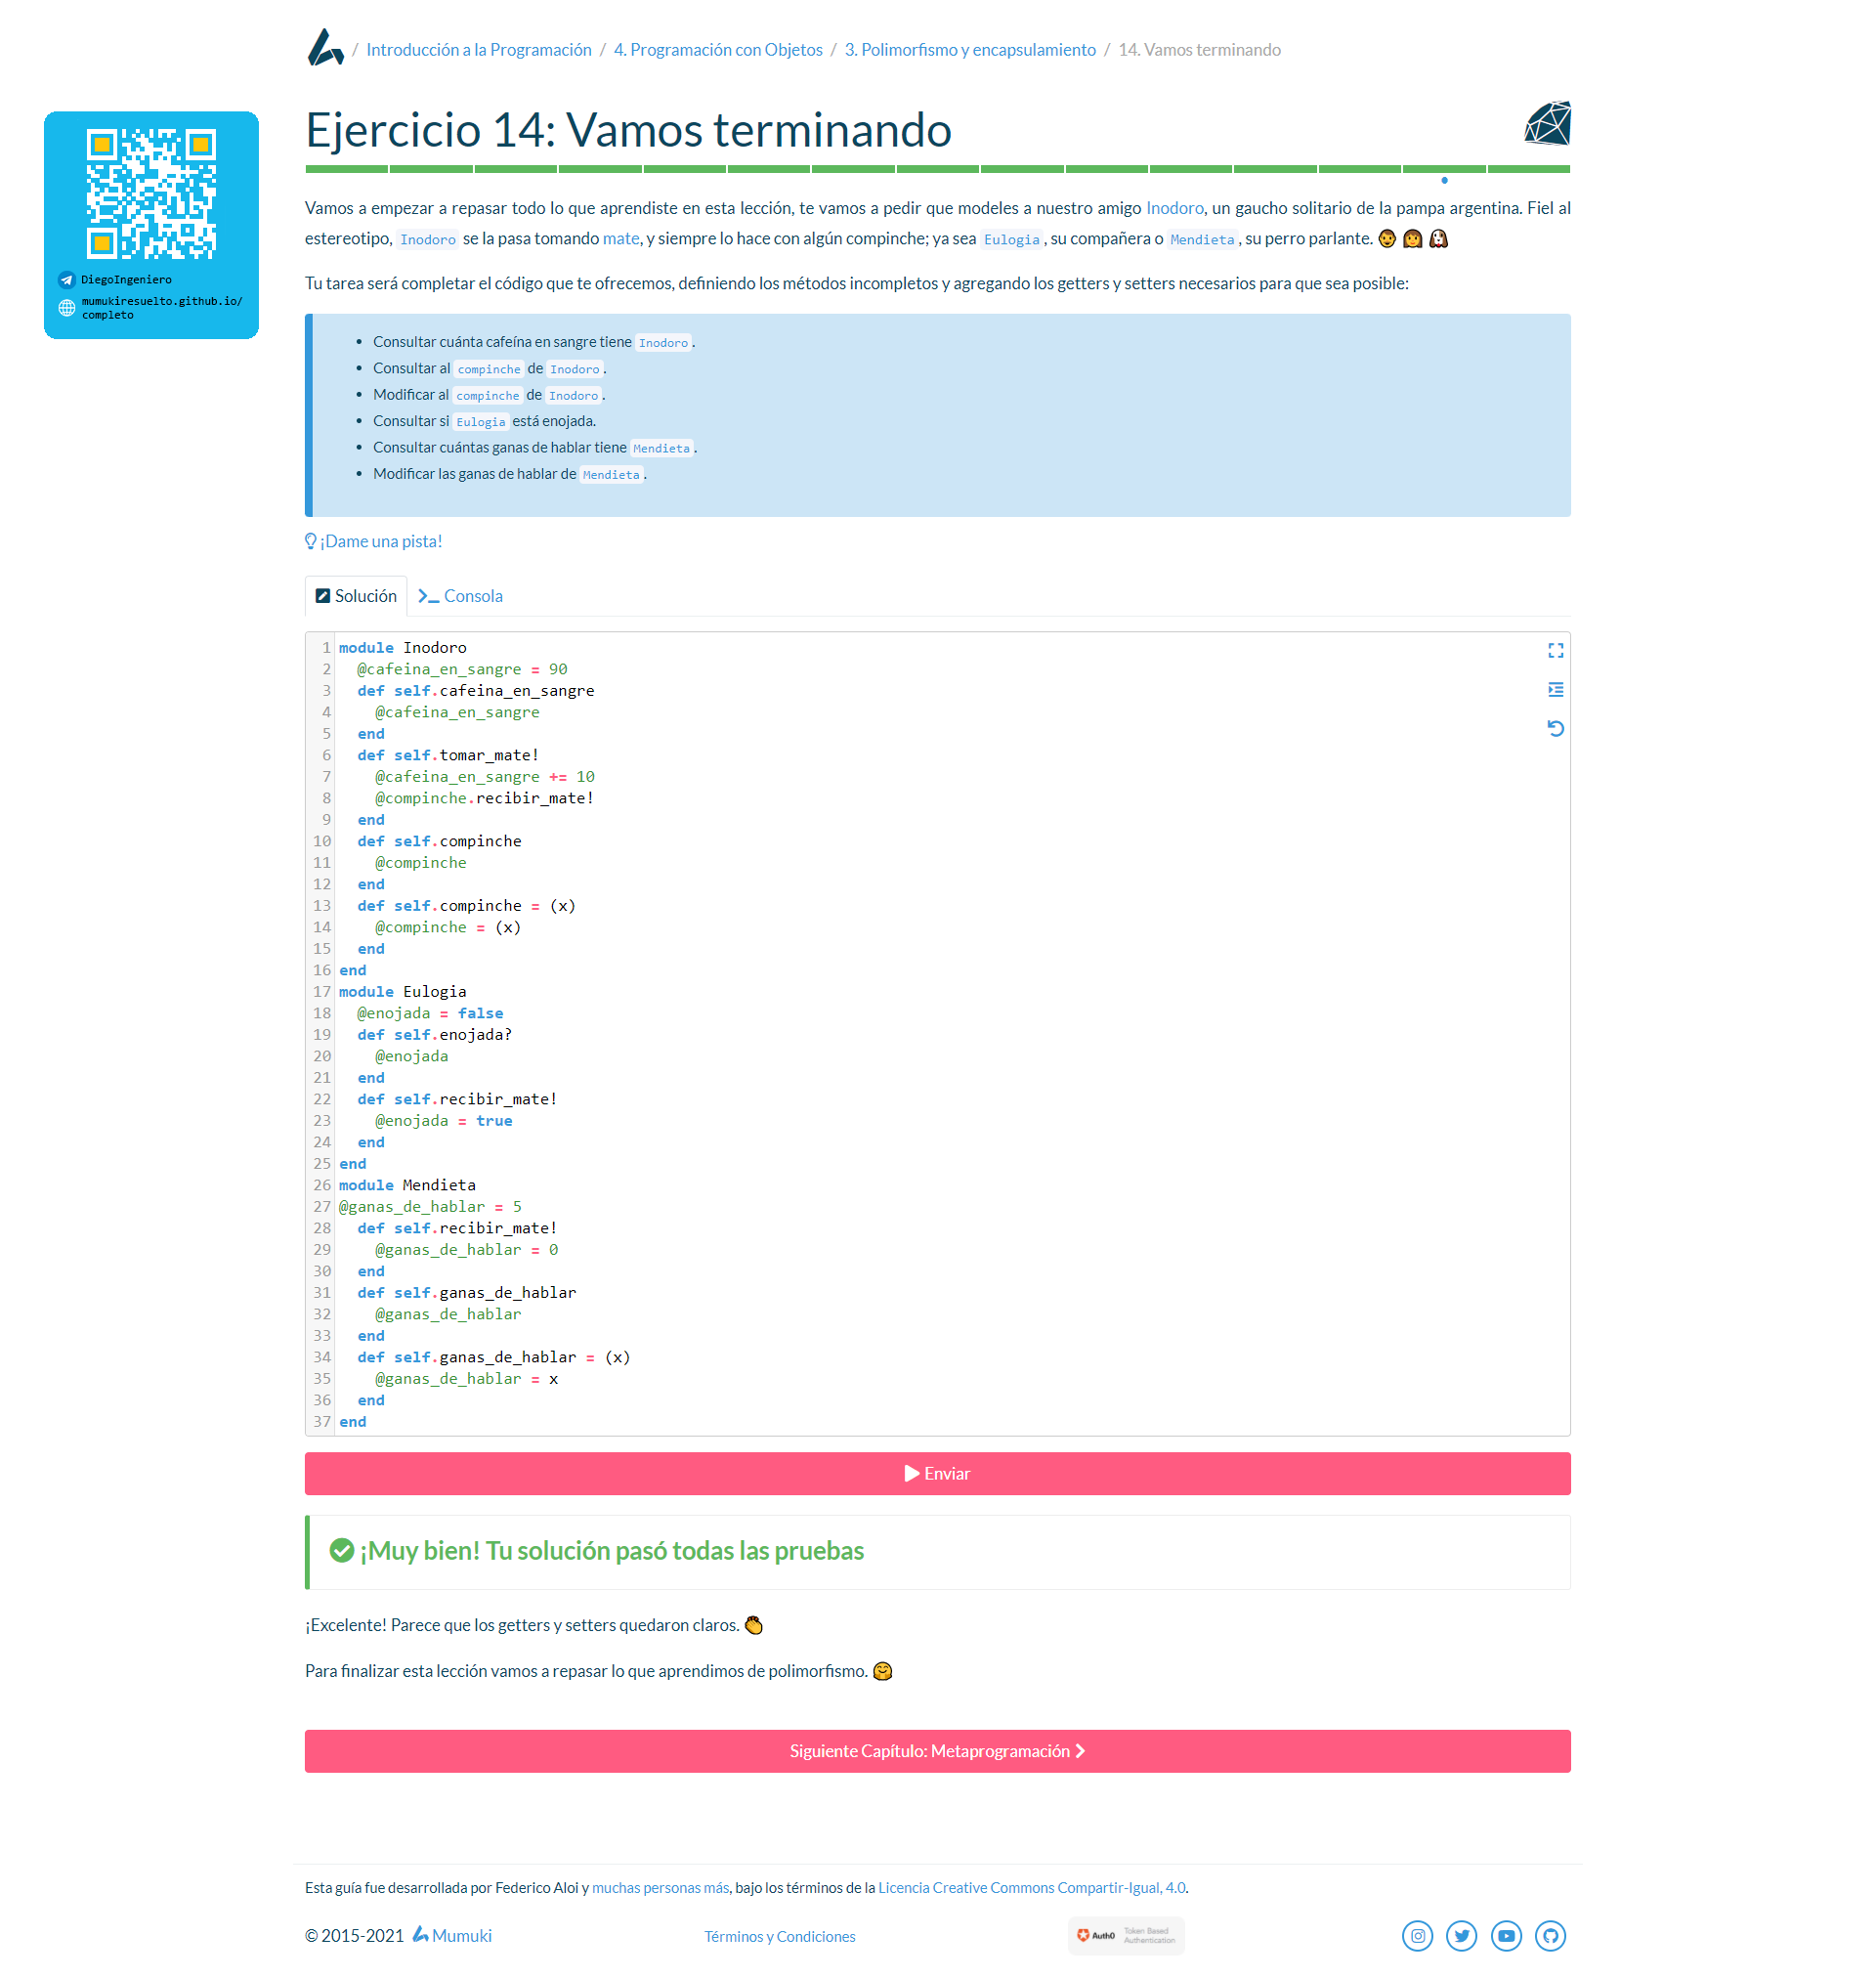Click the Enviar submit button
The width and height of the screenshot is (1876, 1978).
click(x=937, y=1473)
